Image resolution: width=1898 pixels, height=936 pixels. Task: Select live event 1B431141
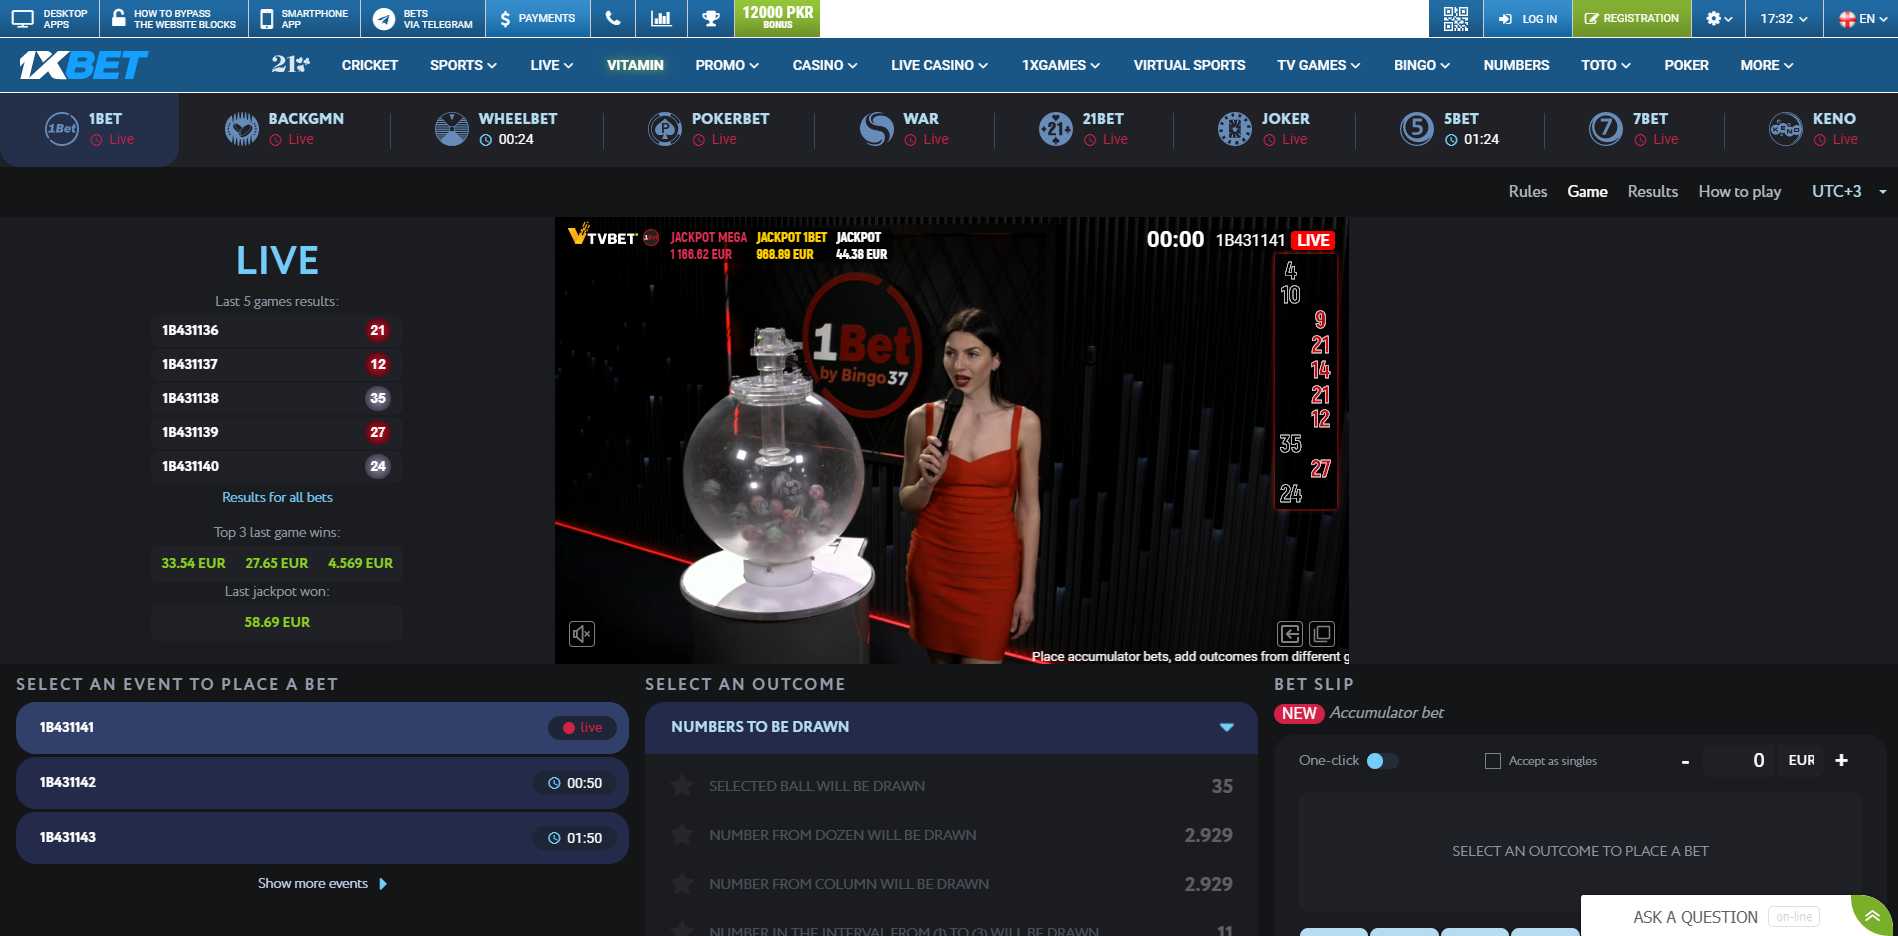click(x=322, y=728)
